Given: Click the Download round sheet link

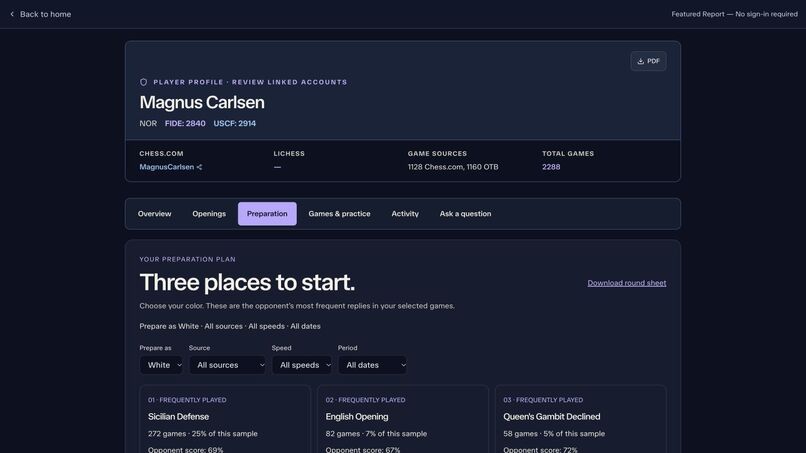Looking at the screenshot, I should (627, 283).
